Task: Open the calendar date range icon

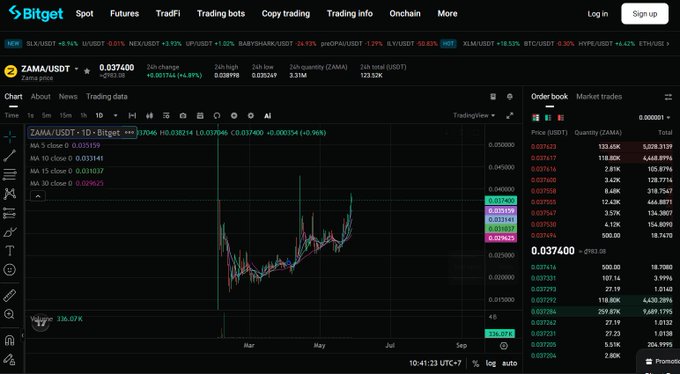Action: (200, 116)
